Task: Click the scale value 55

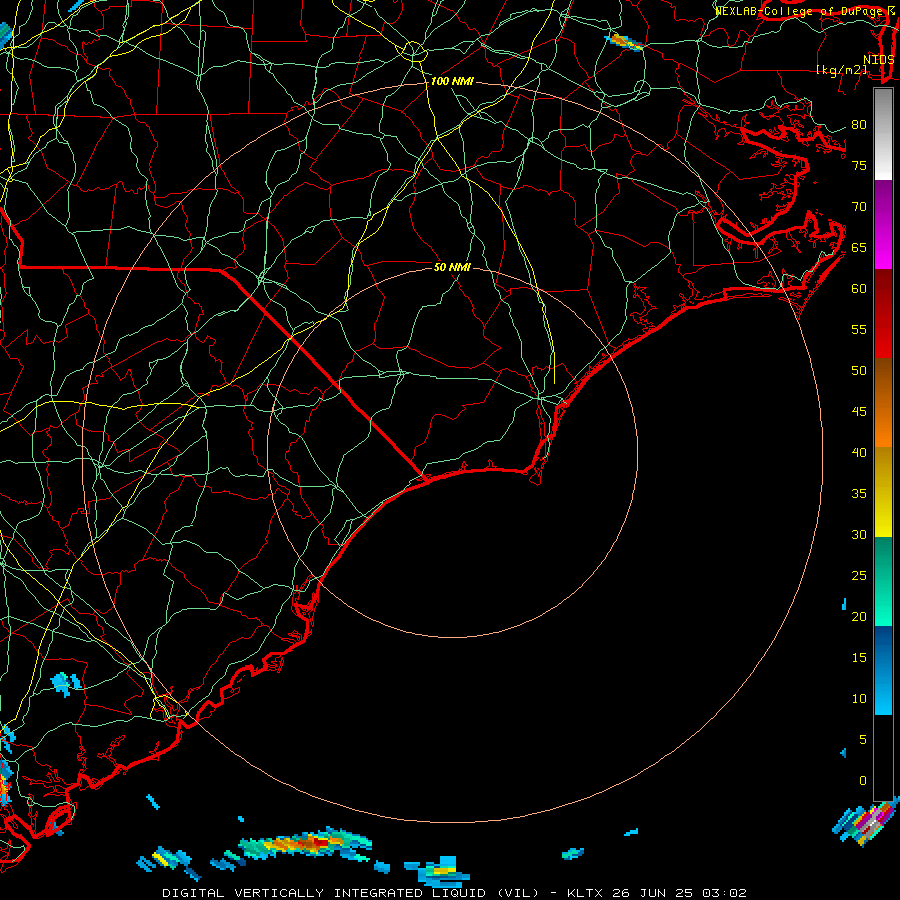Action: pyautogui.click(x=859, y=329)
